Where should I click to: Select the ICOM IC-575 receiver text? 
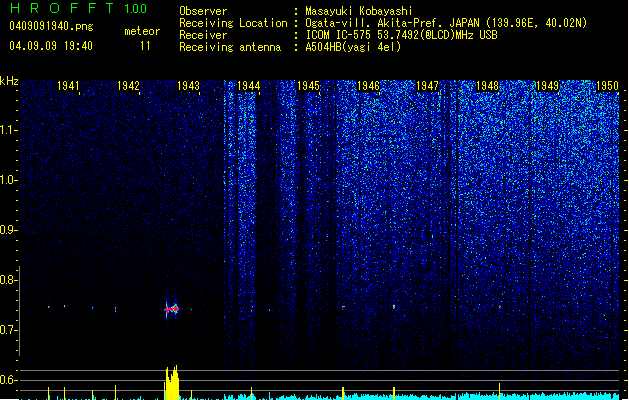click(401, 35)
